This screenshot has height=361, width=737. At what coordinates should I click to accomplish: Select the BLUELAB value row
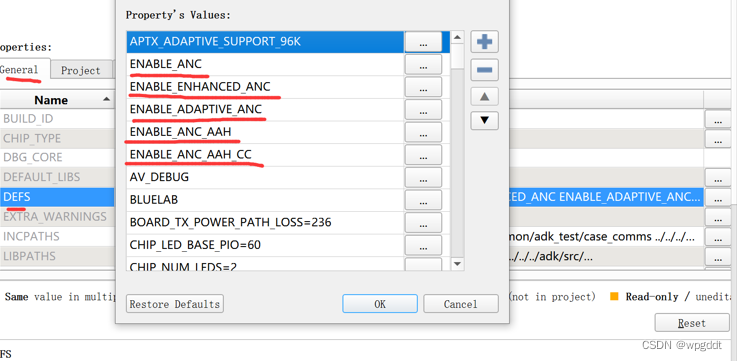coord(266,200)
